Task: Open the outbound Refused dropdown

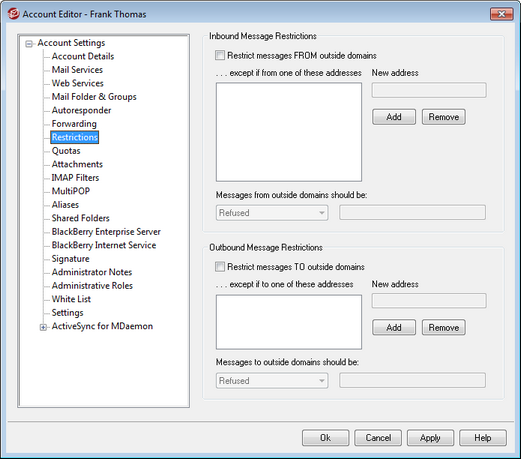Action: 272,380
